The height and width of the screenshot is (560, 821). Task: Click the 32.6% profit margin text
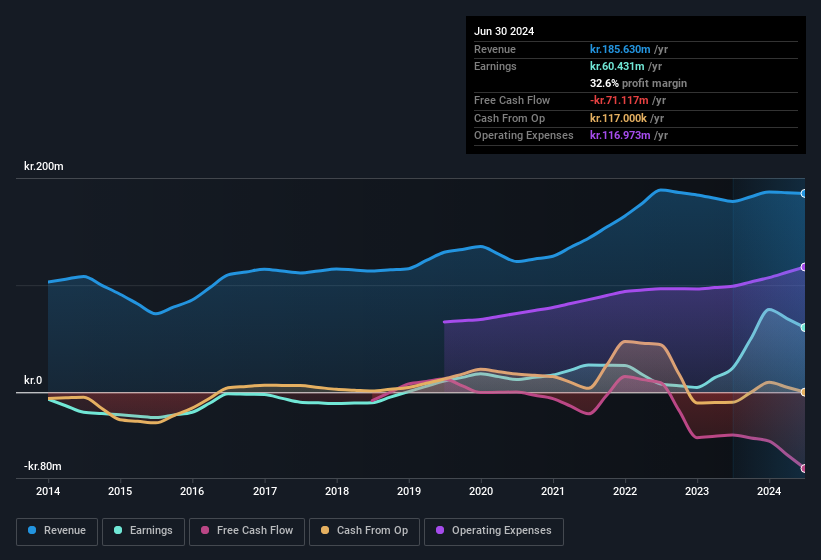click(638, 83)
